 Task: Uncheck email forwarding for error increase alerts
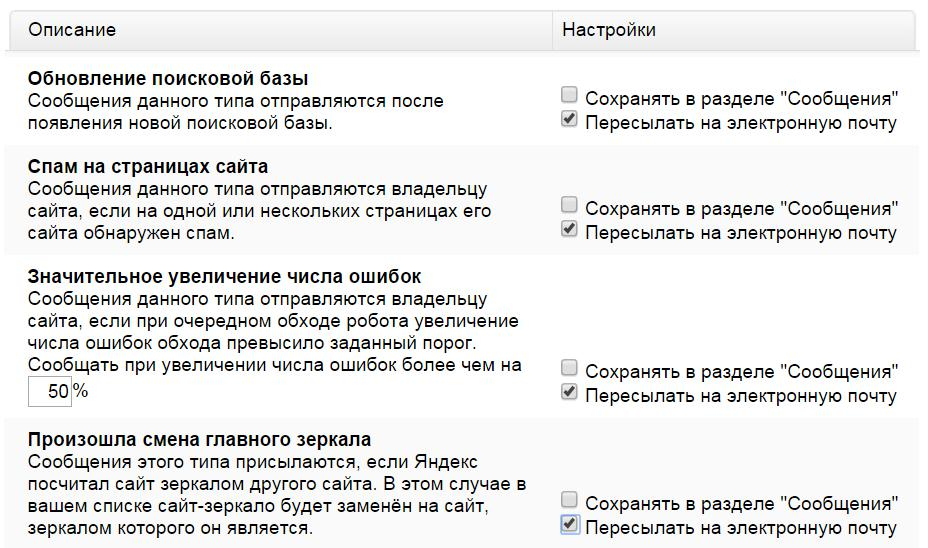click(569, 392)
